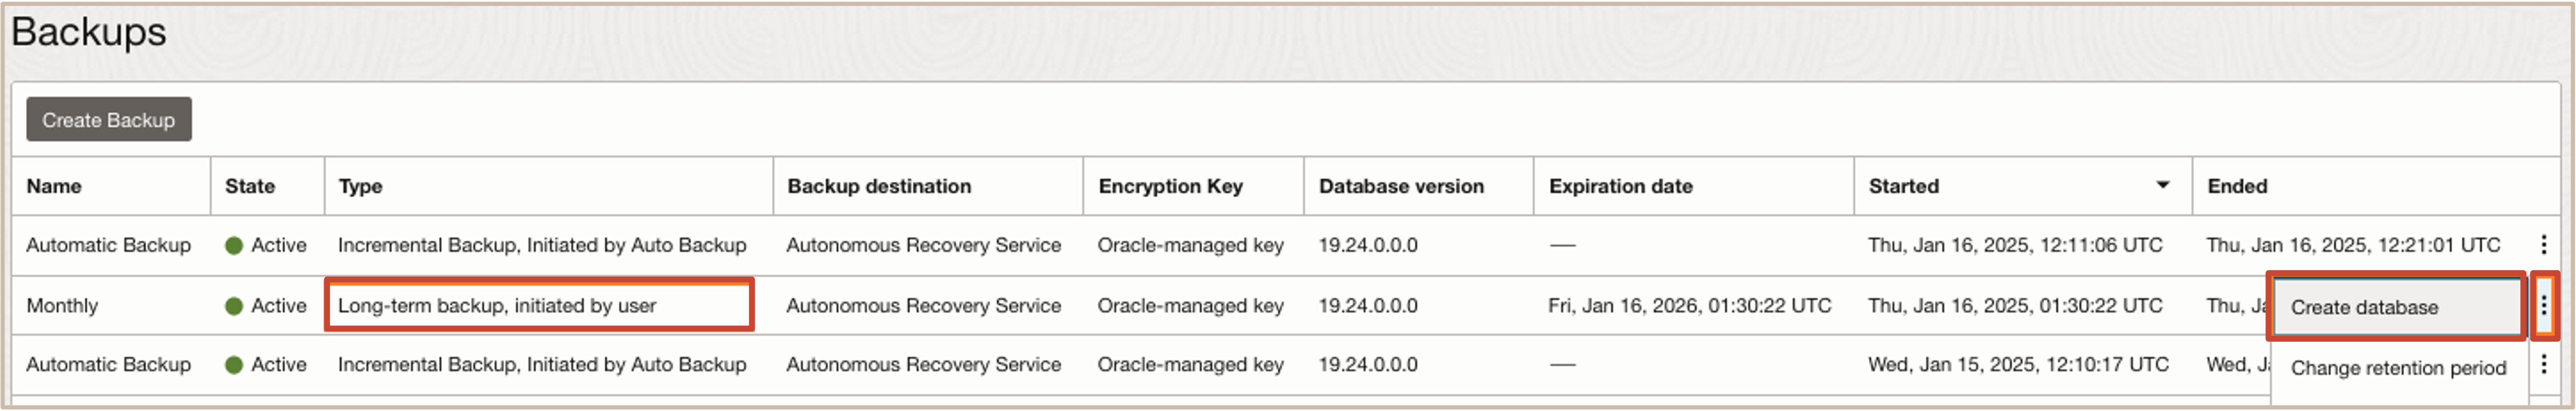
Task: Select Long-term backup, initiated by user cell
Action: [x=539, y=305]
